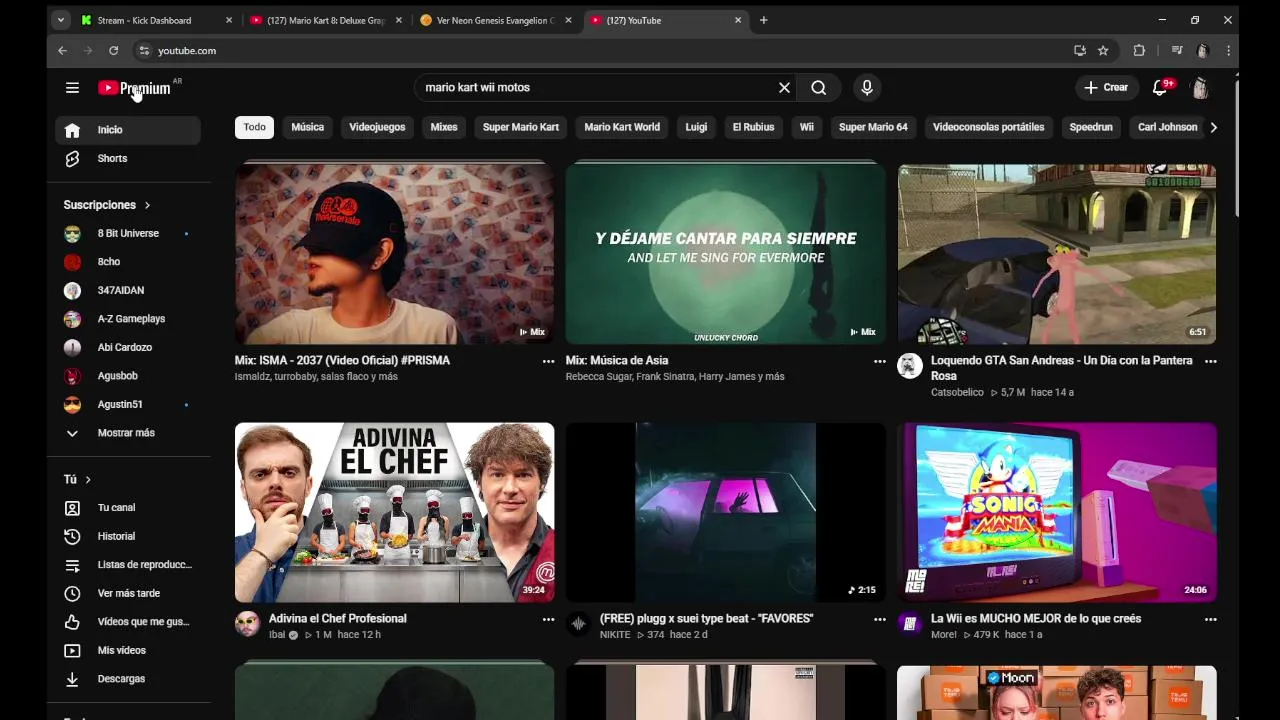Viewport: 1280px width, 720px height.
Task: Click the YouTube Premium logo
Action: click(134, 88)
